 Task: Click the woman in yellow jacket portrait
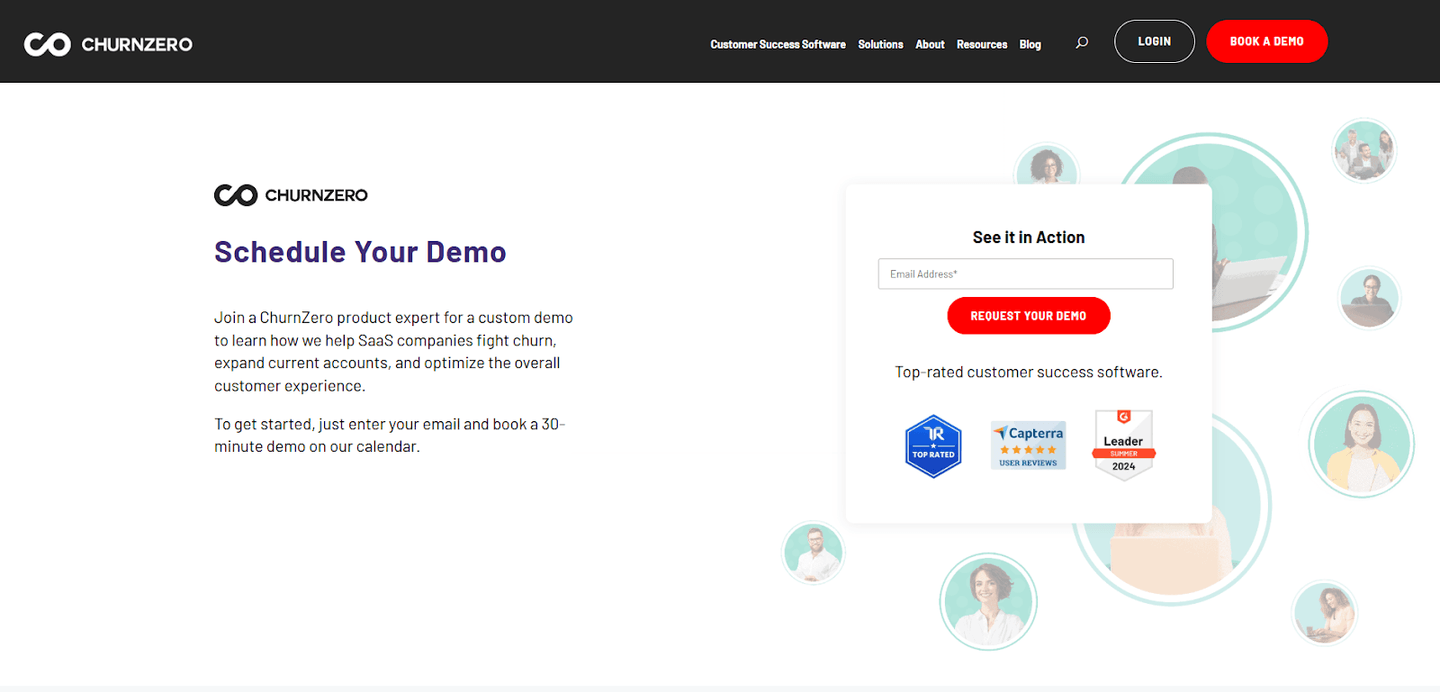pyautogui.click(x=1361, y=443)
